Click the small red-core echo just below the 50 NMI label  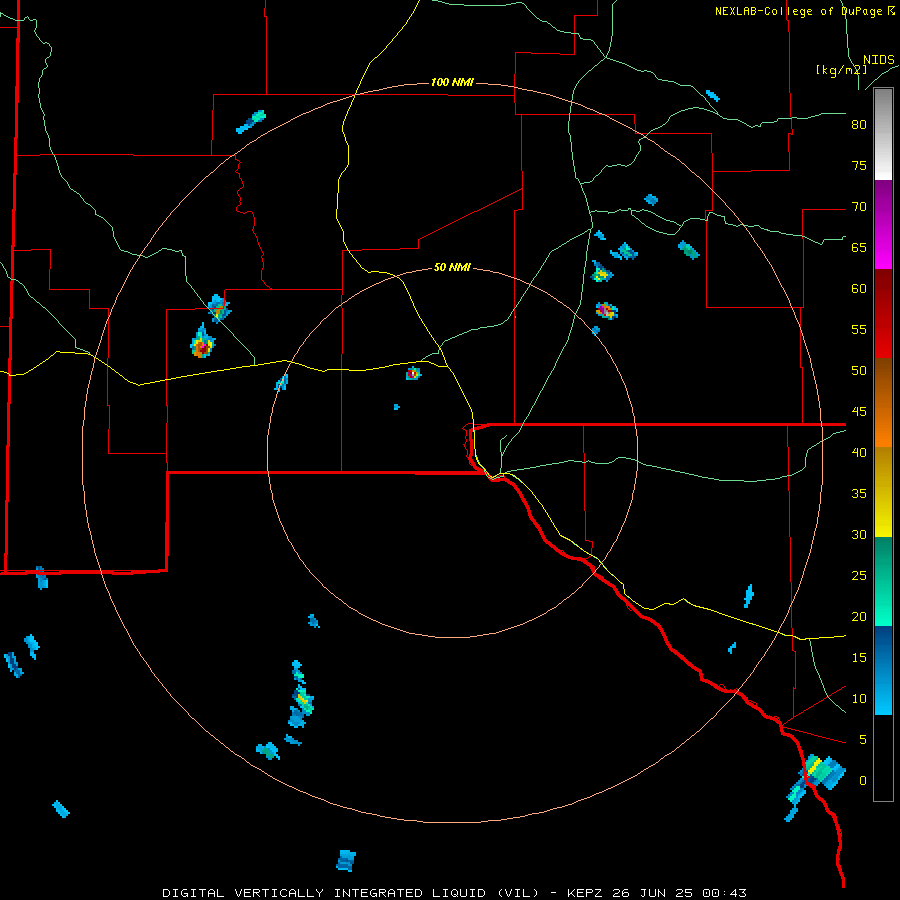[413, 374]
